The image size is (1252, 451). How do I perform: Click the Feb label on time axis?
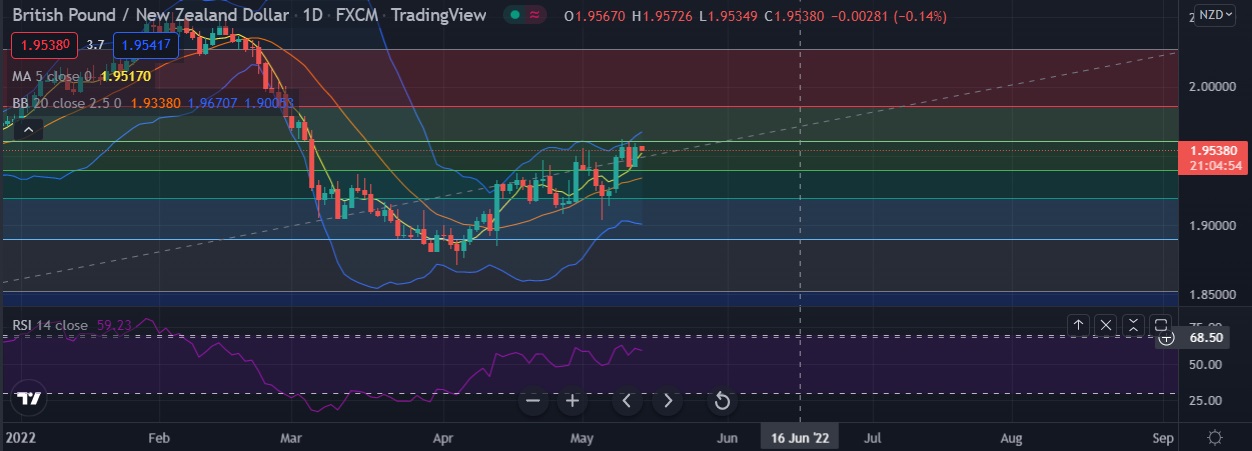pos(159,438)
